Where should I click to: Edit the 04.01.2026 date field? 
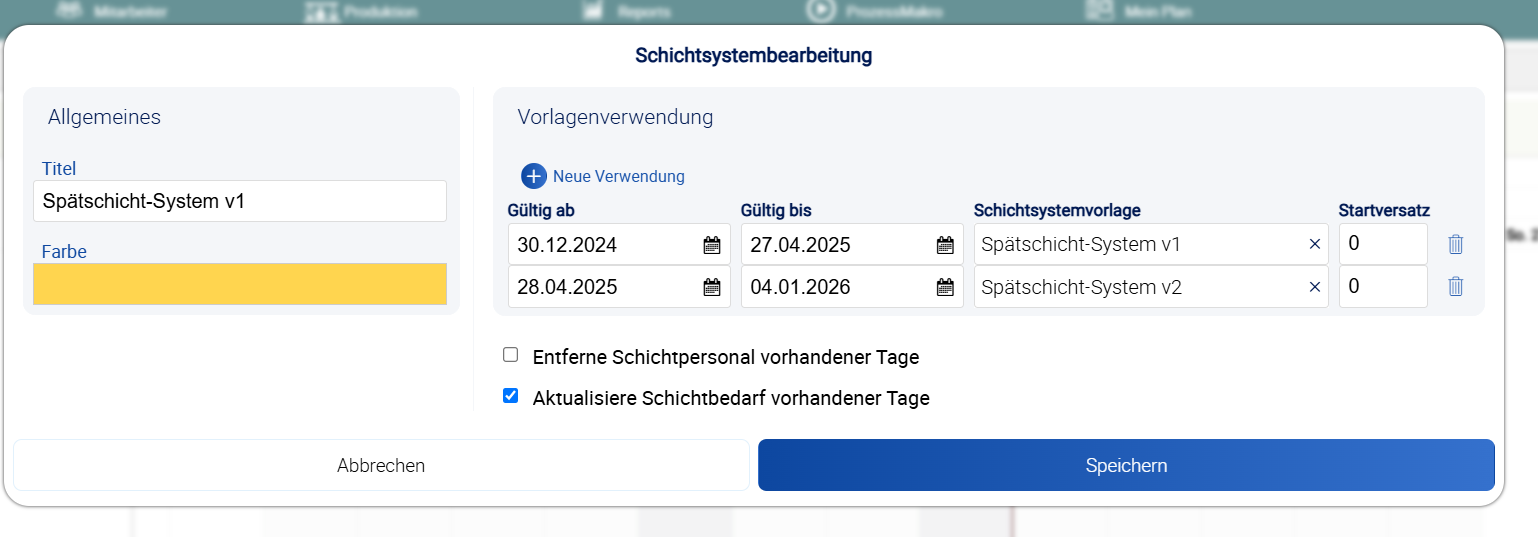tap(852, 286)
